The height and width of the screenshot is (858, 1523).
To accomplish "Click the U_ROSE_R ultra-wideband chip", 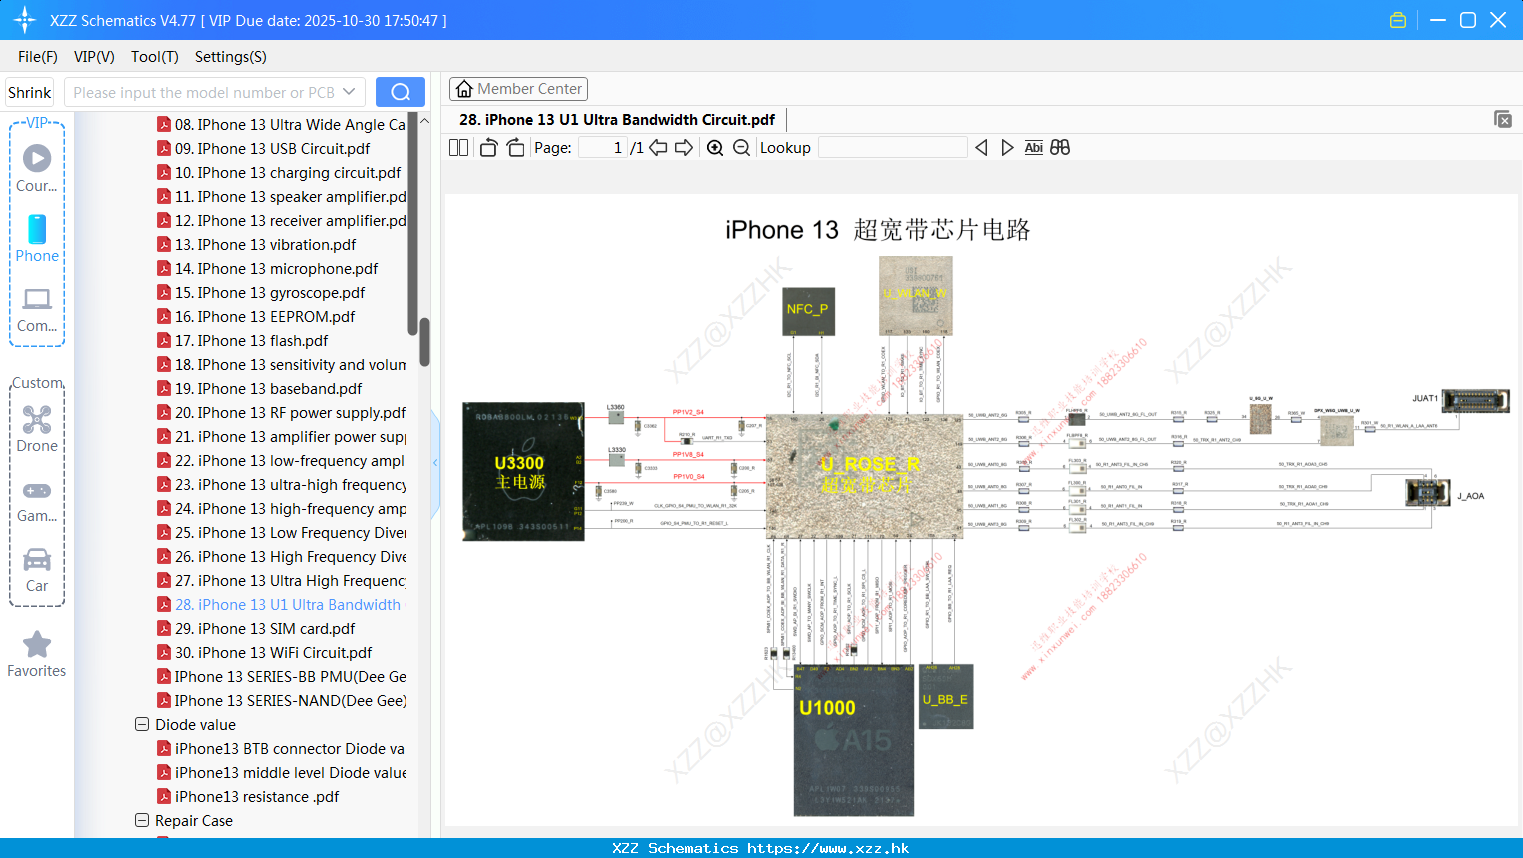I will (864, 476).
